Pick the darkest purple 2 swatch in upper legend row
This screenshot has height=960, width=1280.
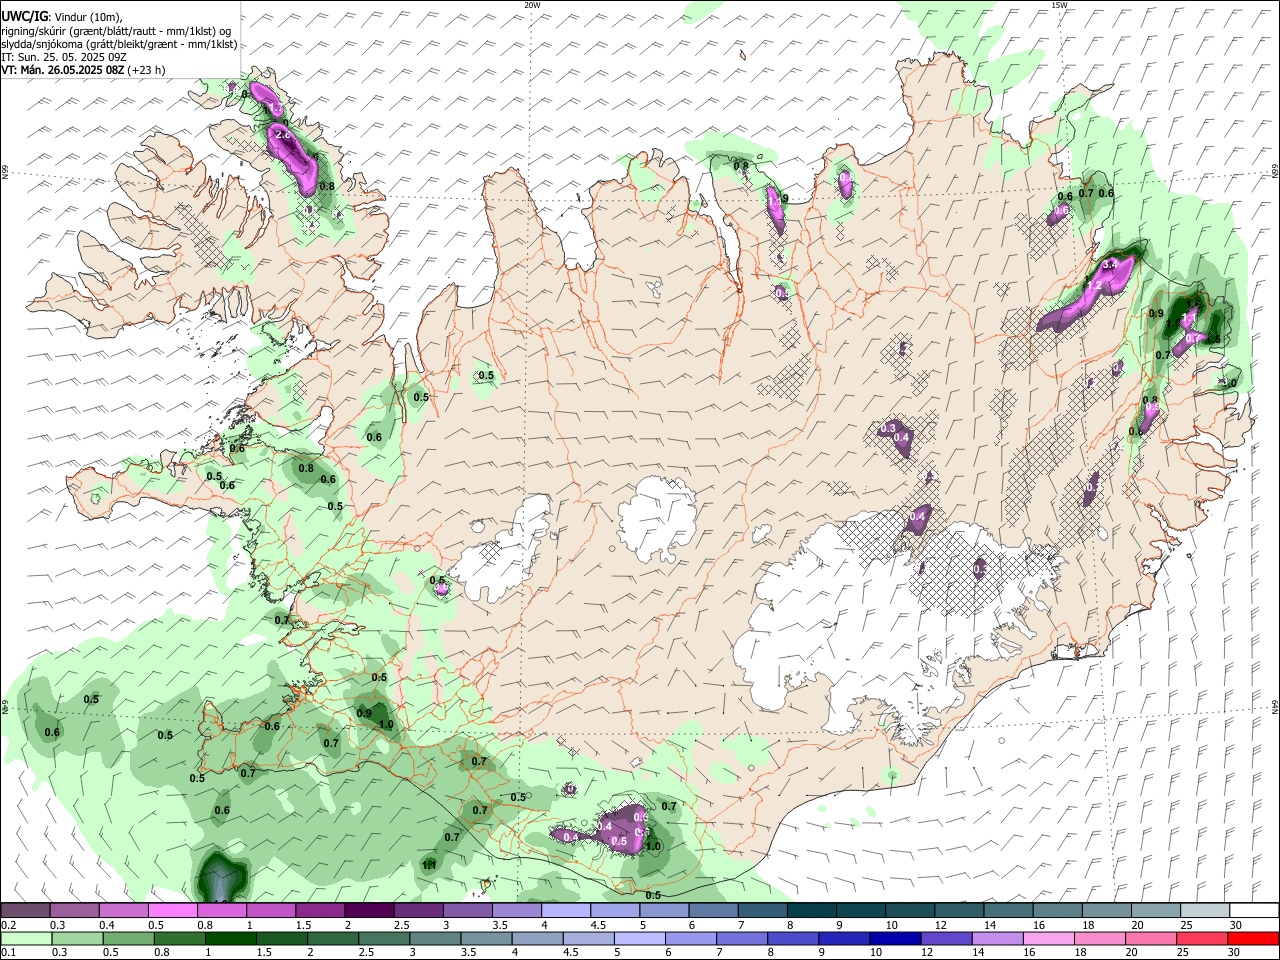click(x=369, y=911)
